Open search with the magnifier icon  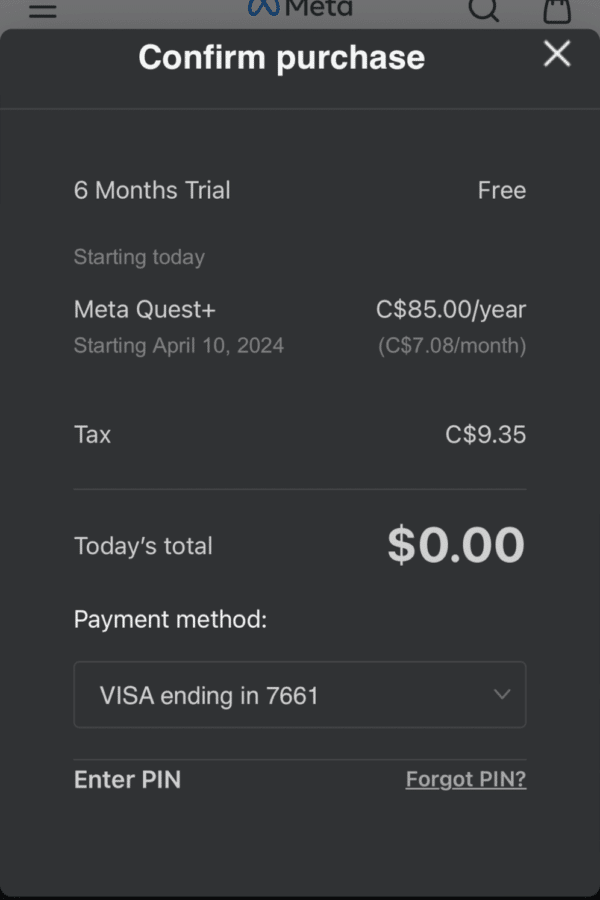pos(483,9)
